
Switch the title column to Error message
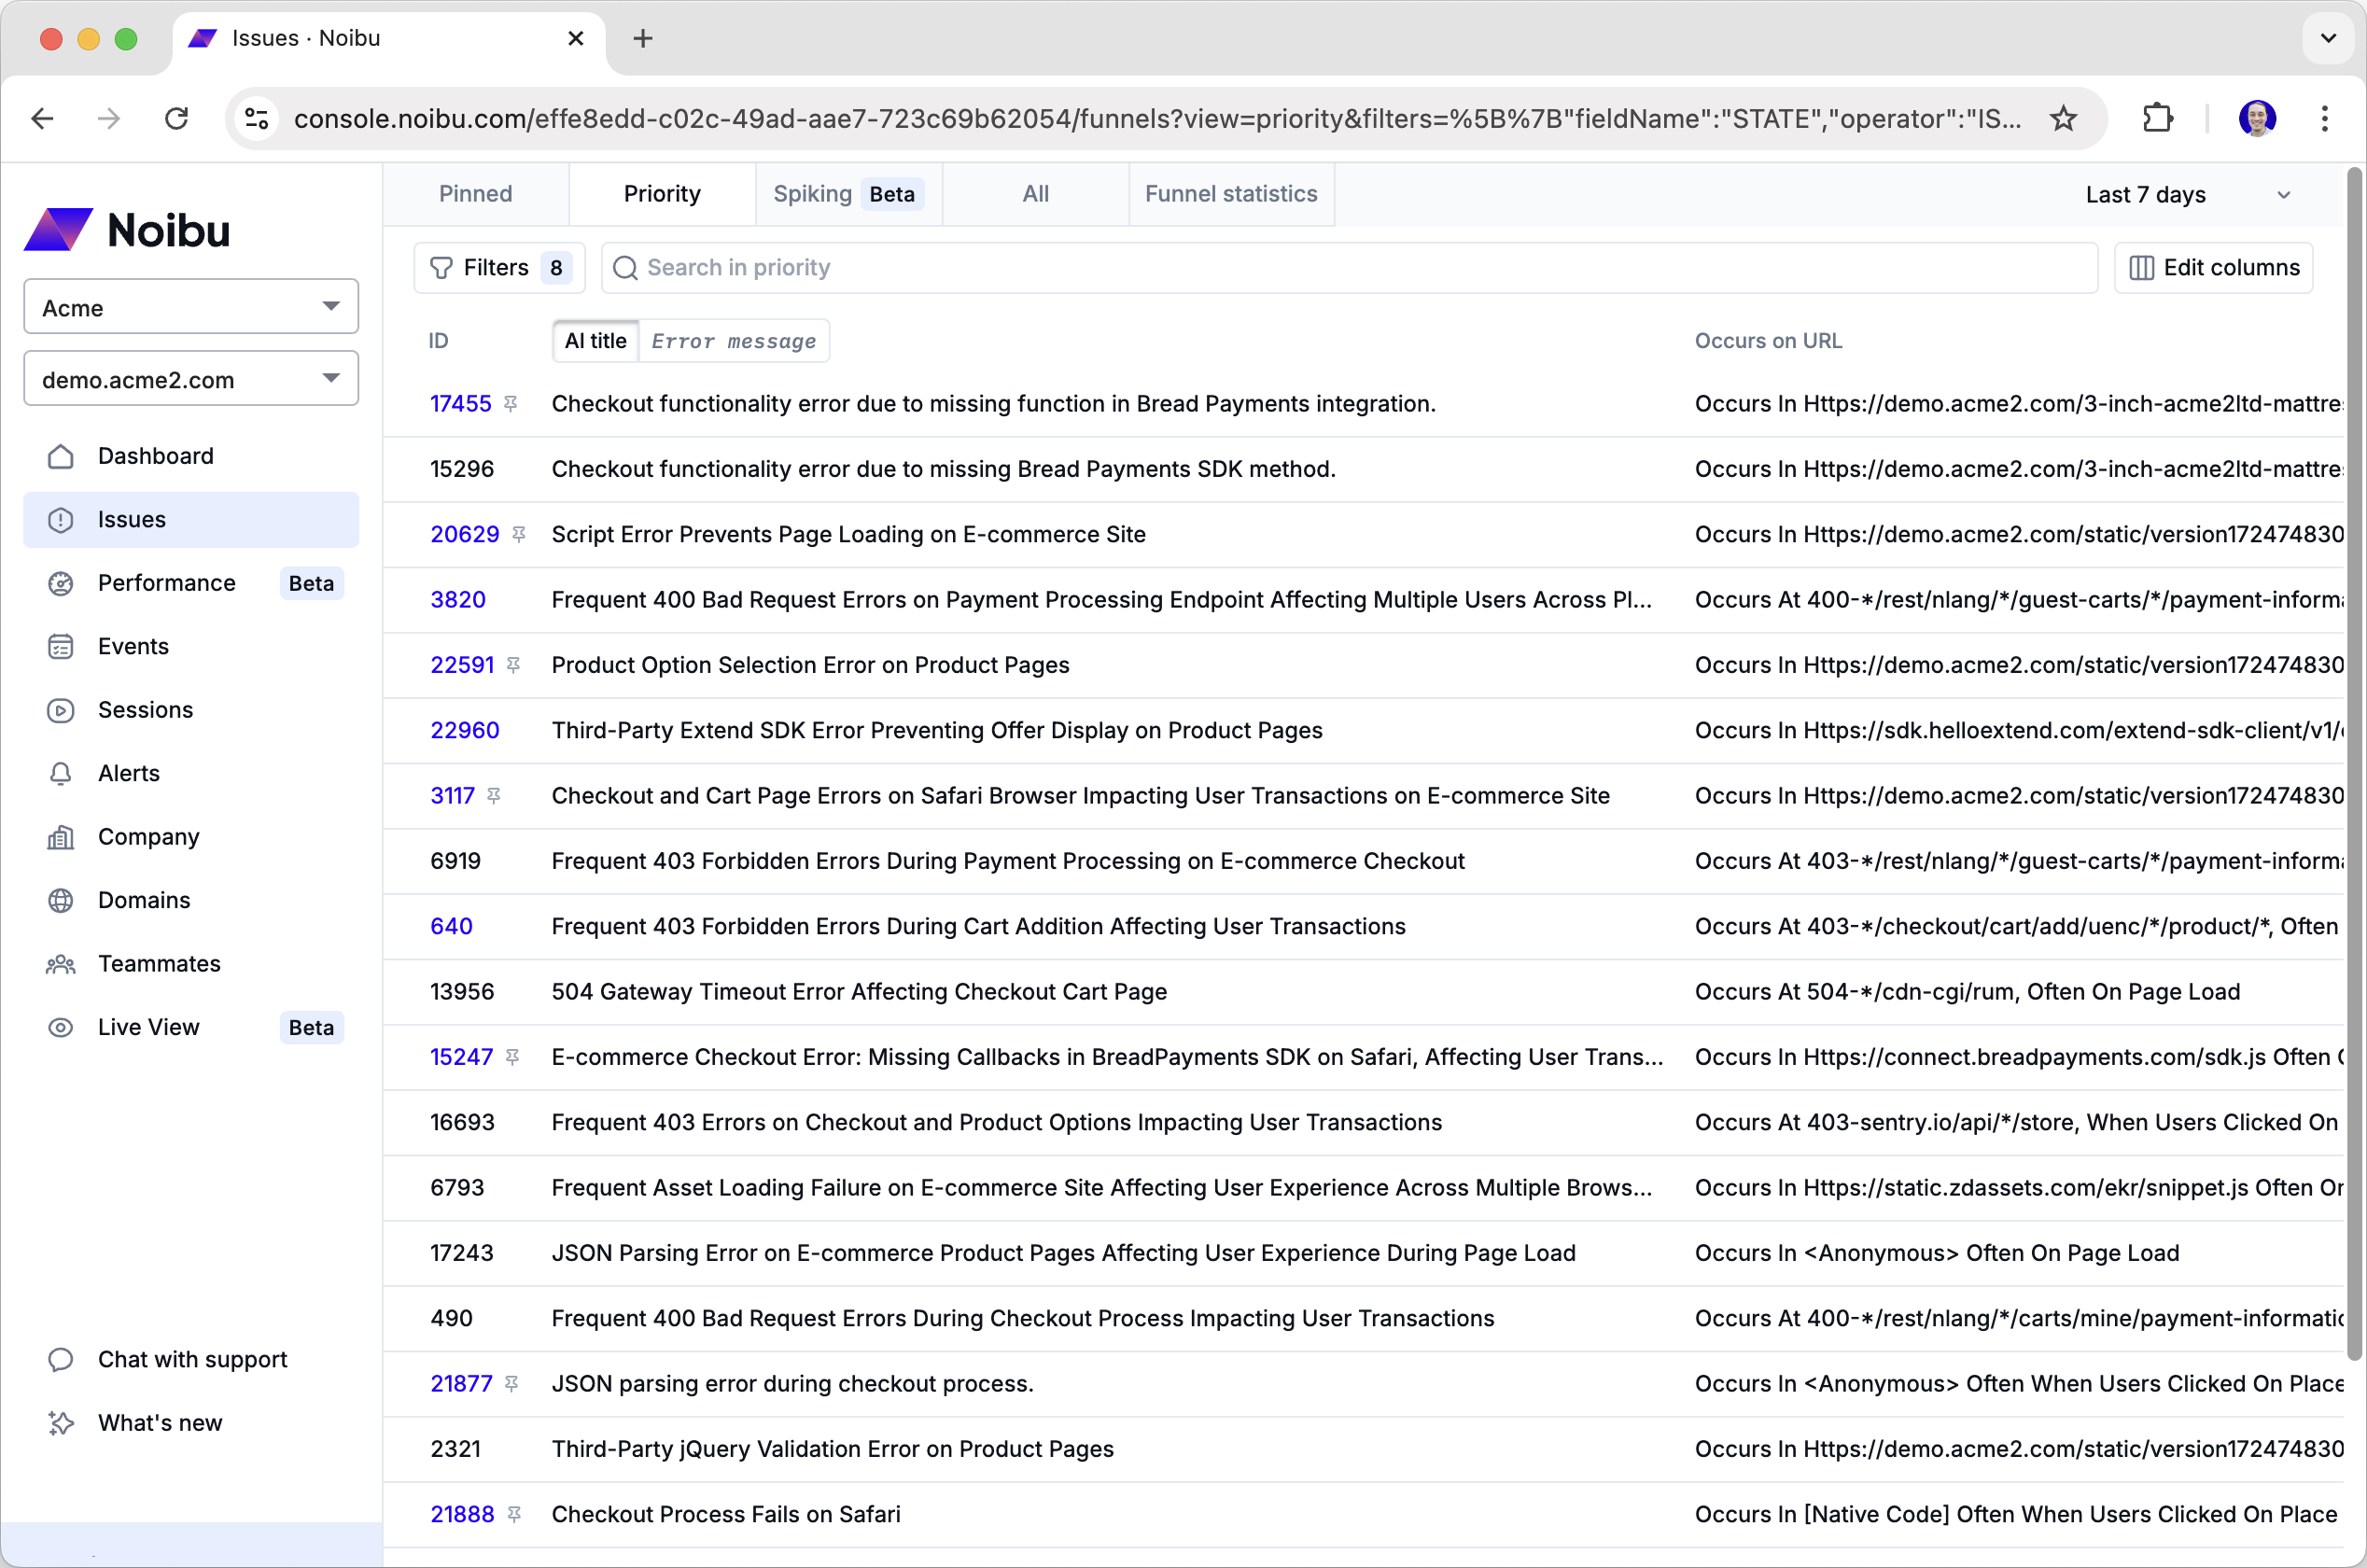[x=733, y=341]
